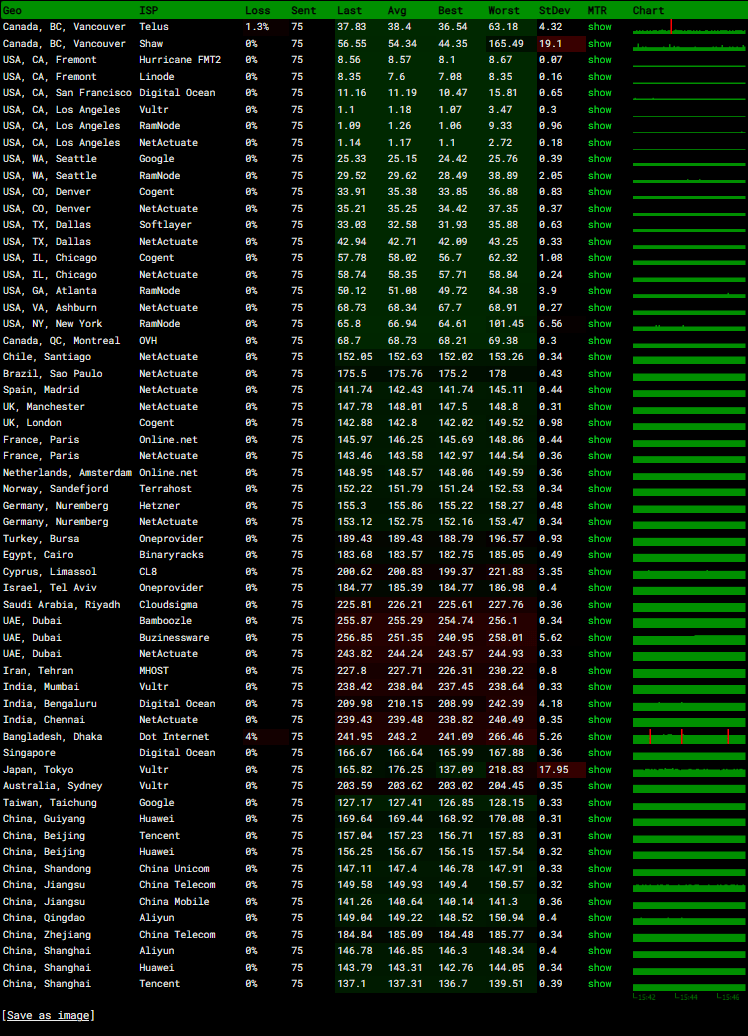Select the 17.95 StDev value for Tokyo
The width and height of the screenshot is (748, 1036).
(x=554, y=770)
